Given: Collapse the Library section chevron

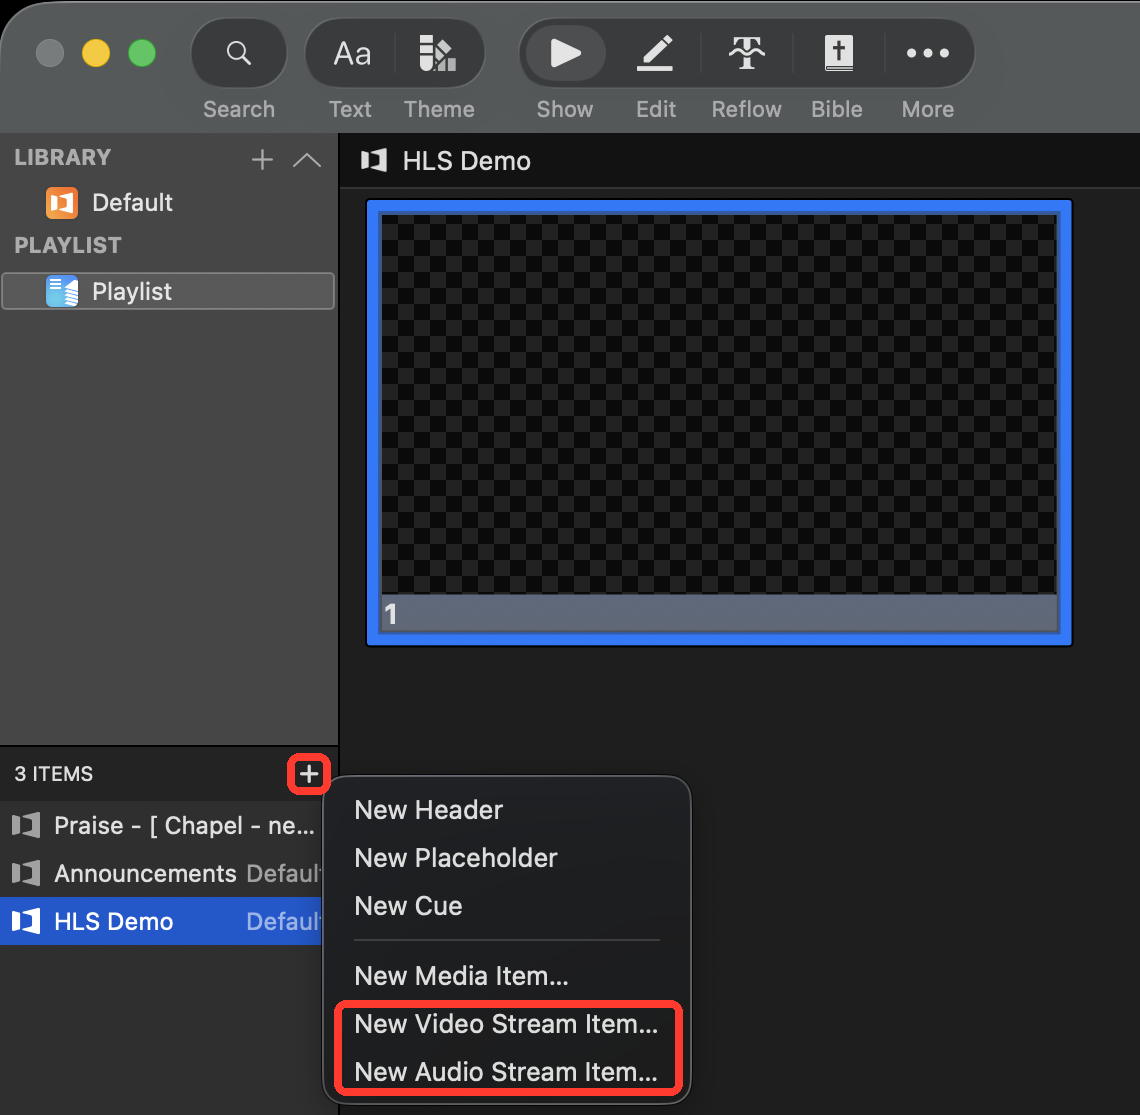Looking at the screenshot, I should (307, 159).
